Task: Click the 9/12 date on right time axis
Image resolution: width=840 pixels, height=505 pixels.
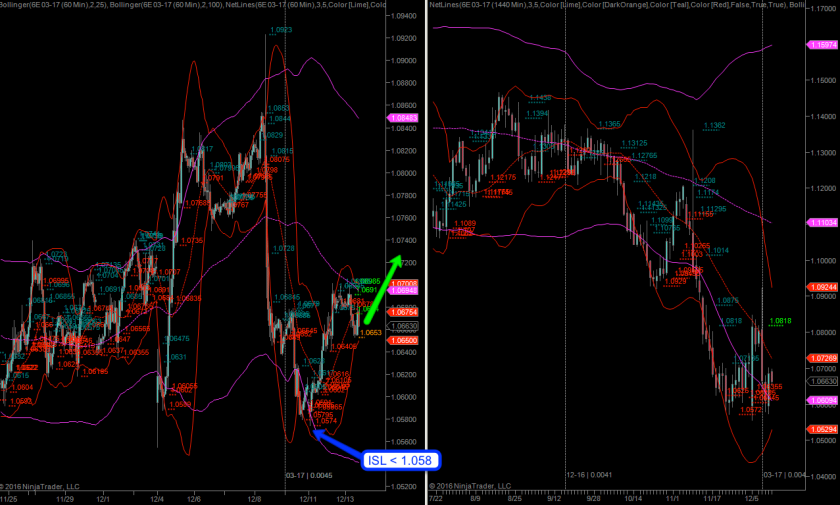Action: coord(554,499)
